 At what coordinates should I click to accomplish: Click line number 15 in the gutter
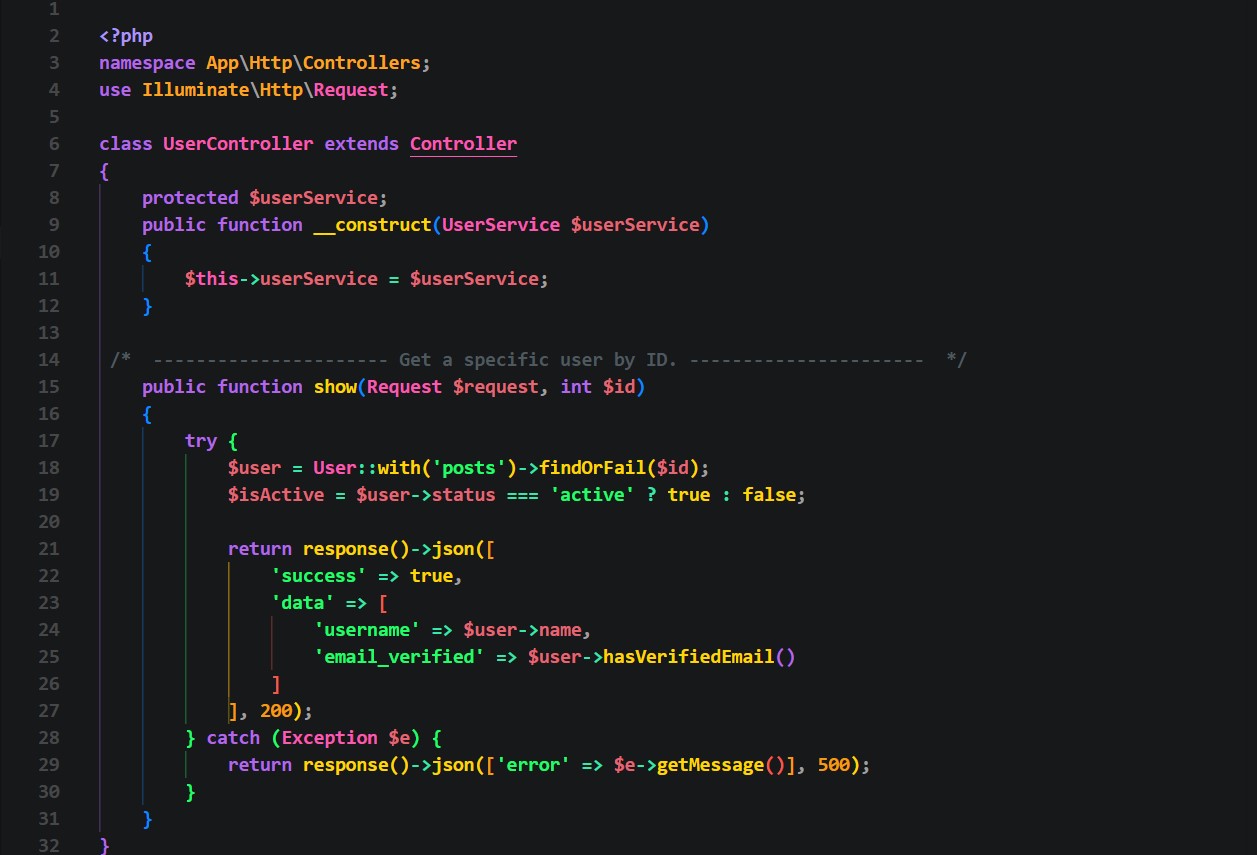pos(48,386)
